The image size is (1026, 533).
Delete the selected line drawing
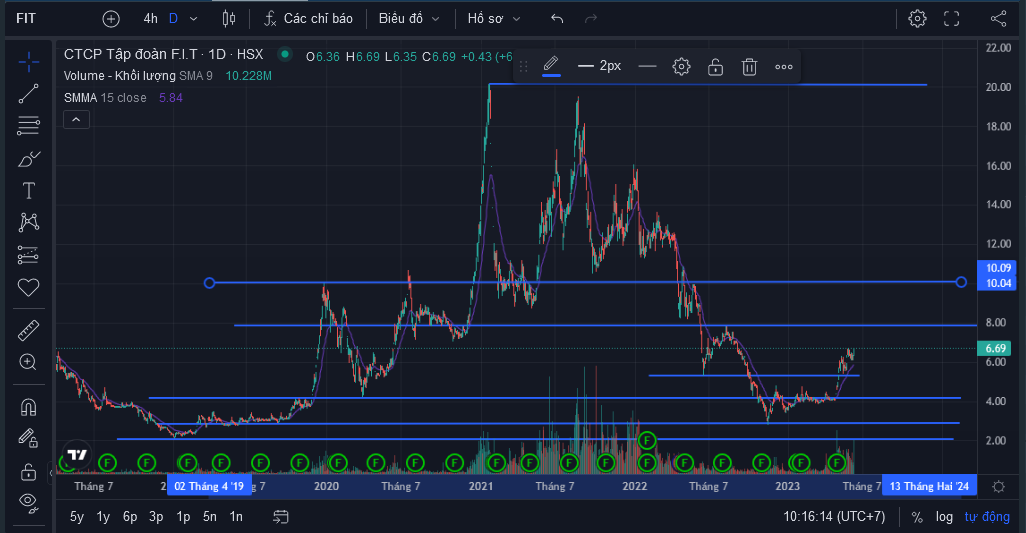point(749,66)
